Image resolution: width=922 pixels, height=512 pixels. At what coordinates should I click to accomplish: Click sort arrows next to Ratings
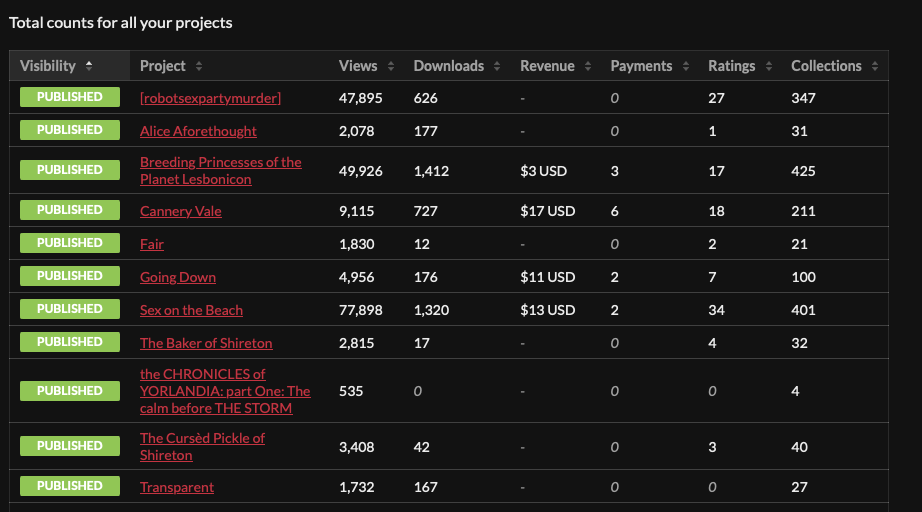coord(768,66)
